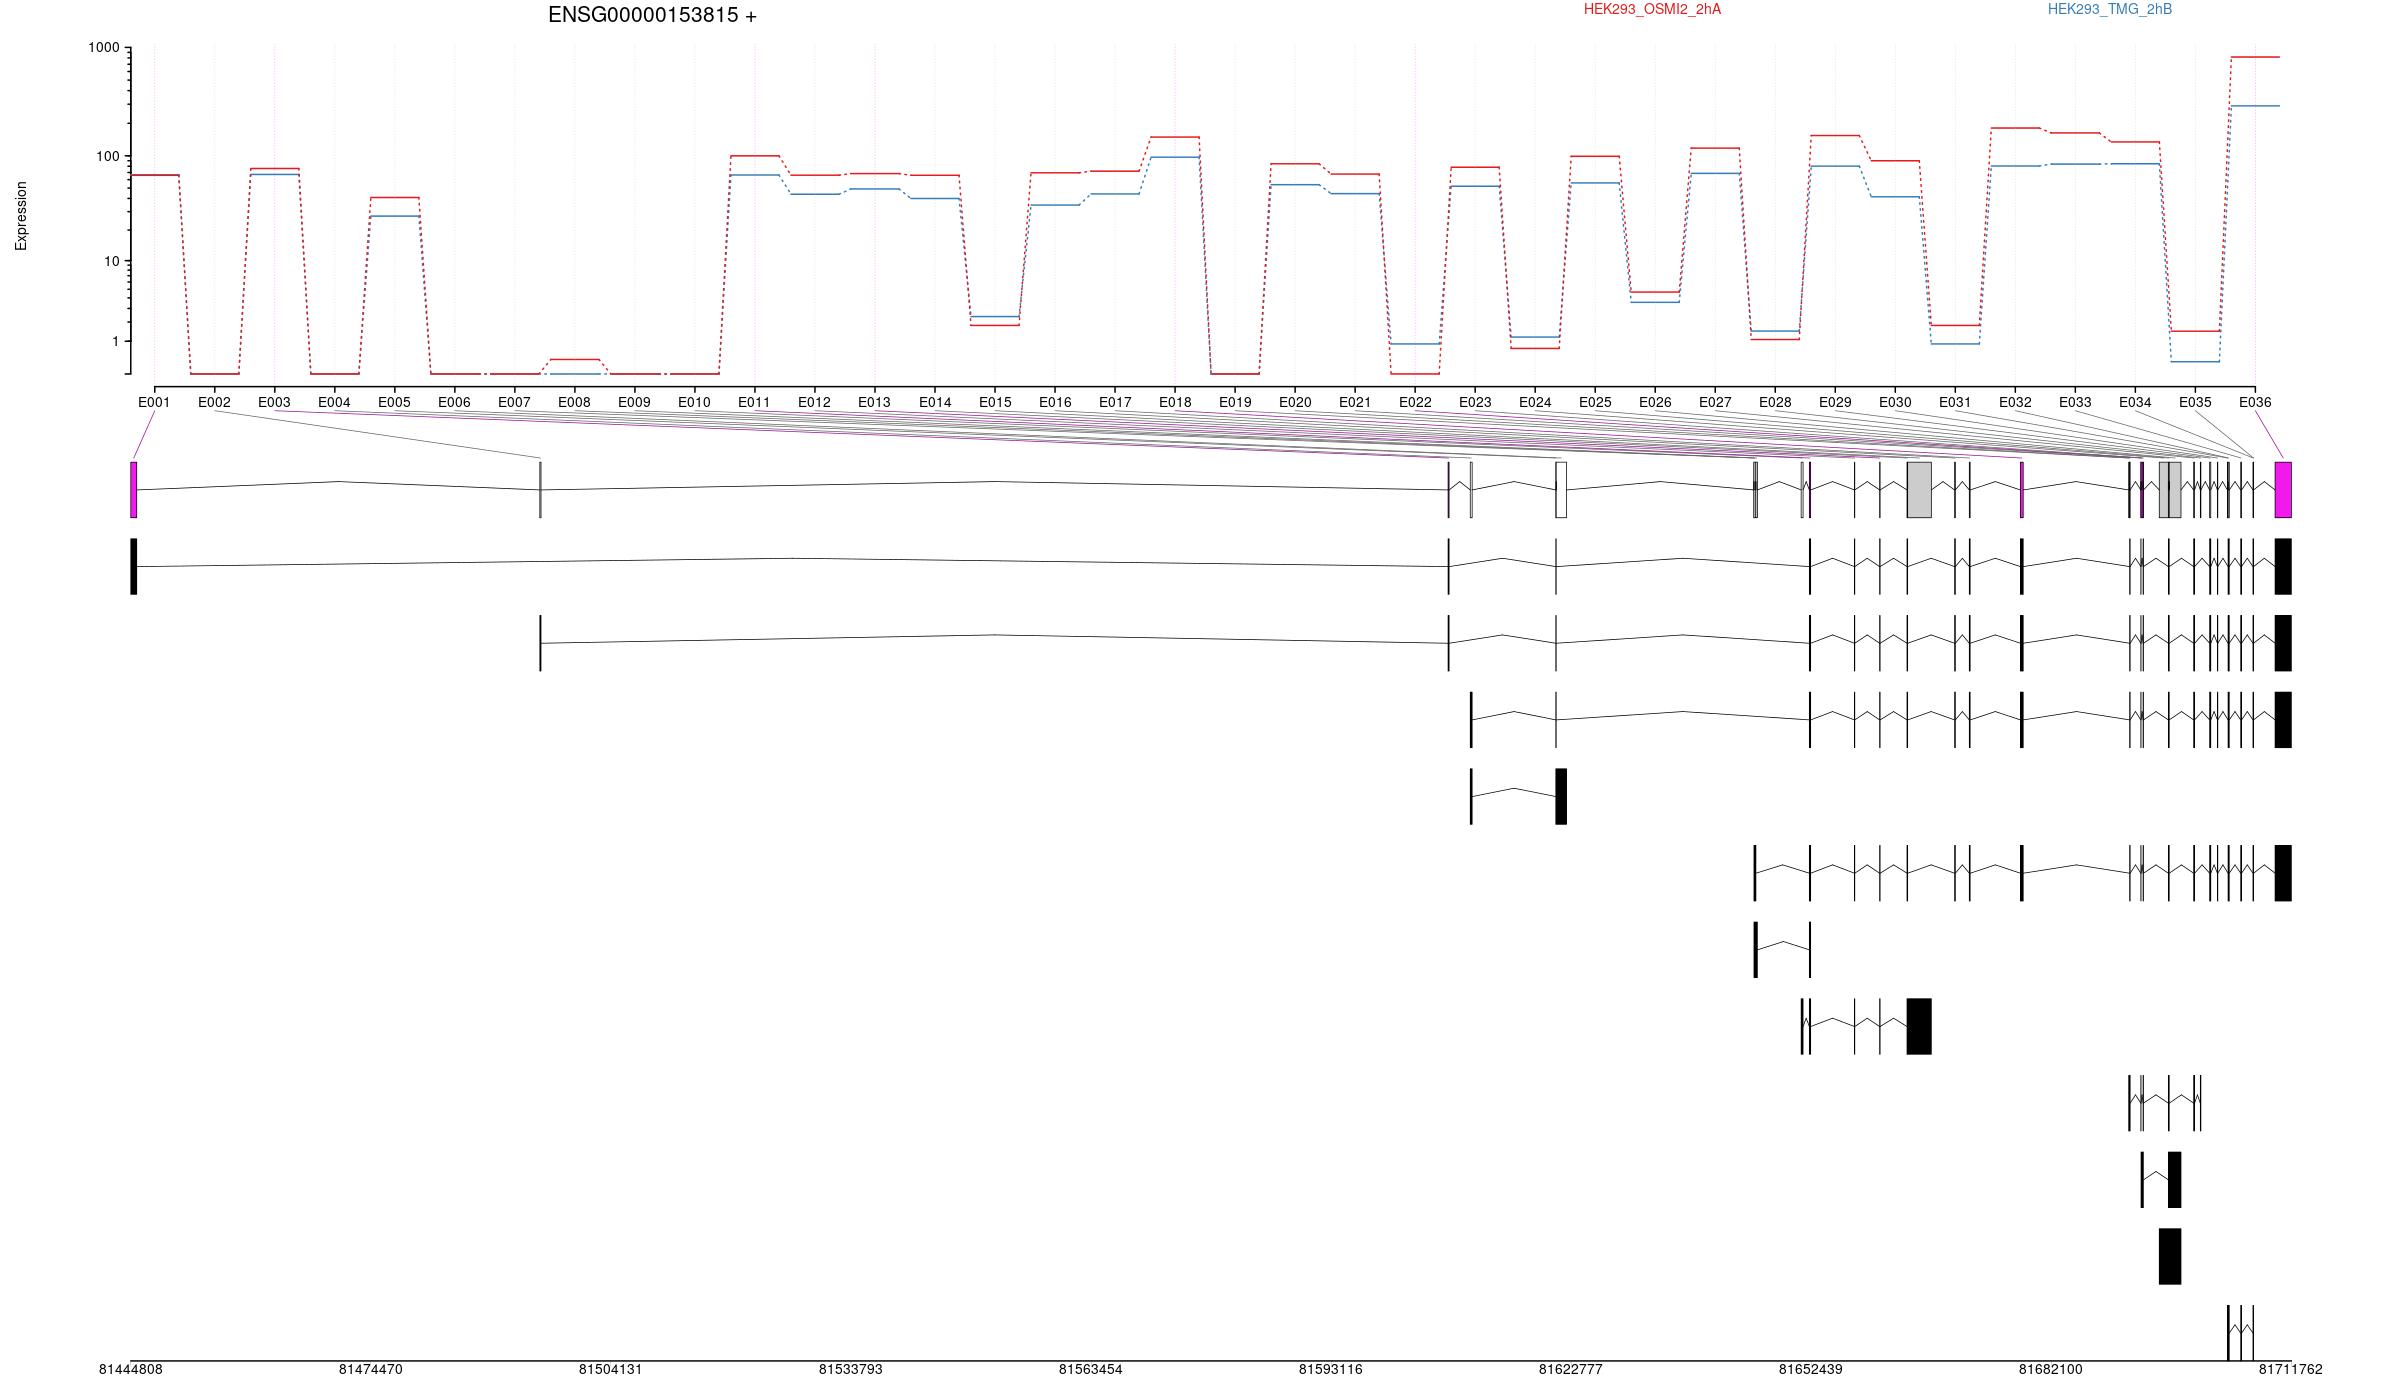Click the red E036 expression segment
The width and height of the screenshot is (2400, 1390).
(x=2255, y=57)
